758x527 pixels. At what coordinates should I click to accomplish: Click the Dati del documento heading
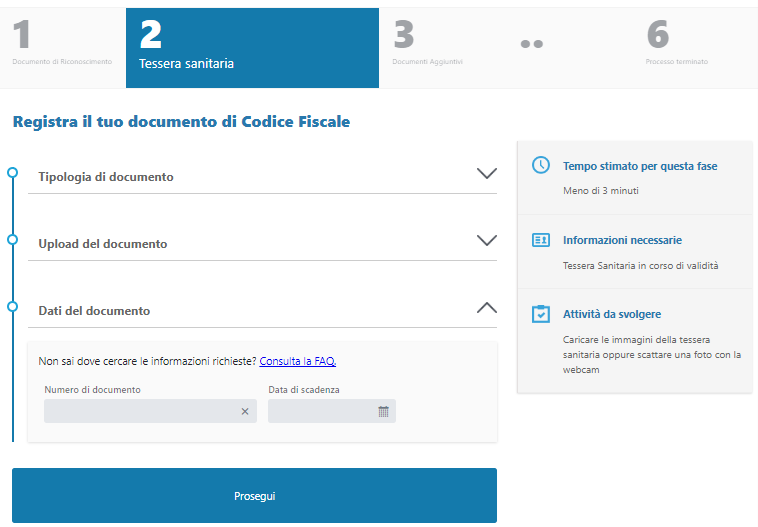click(94, 311)
